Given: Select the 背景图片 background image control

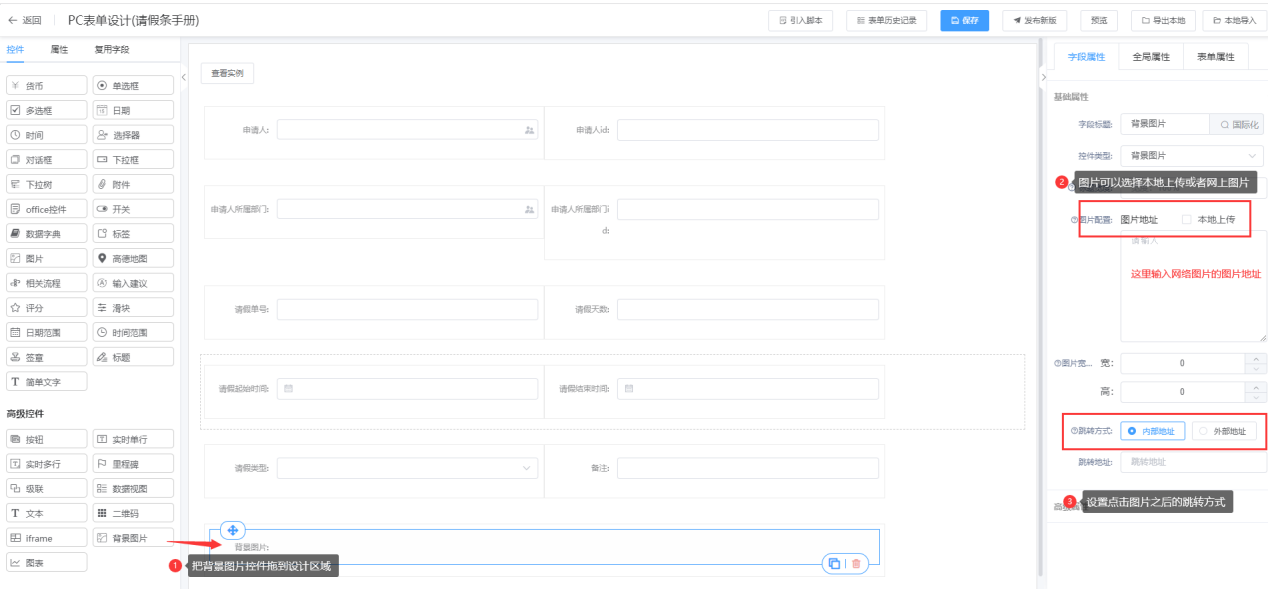Looking at the screenshot, I should click(133, 538).
